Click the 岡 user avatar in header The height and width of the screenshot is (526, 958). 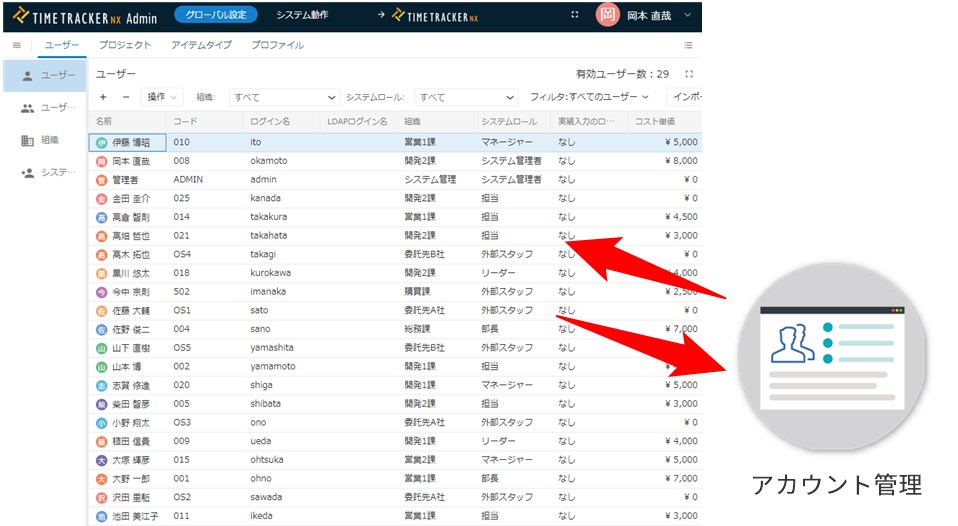coord(607,15)
